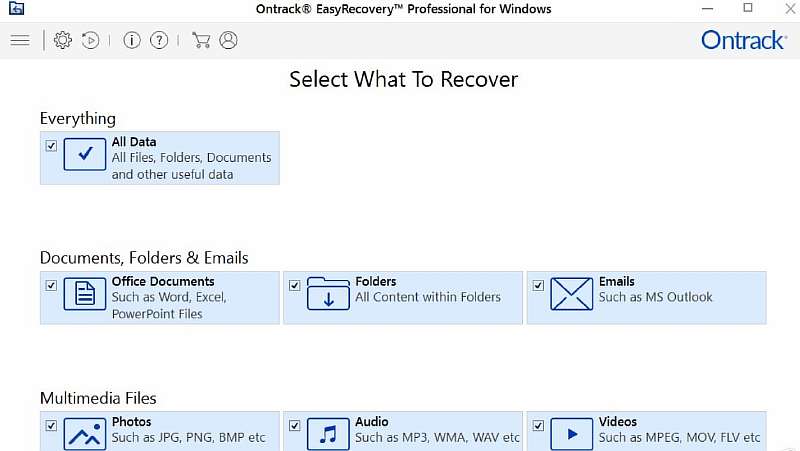Viewport: 800px width, 451px height.
Task: Click the Videos play icon
Action: click(571, 434)
